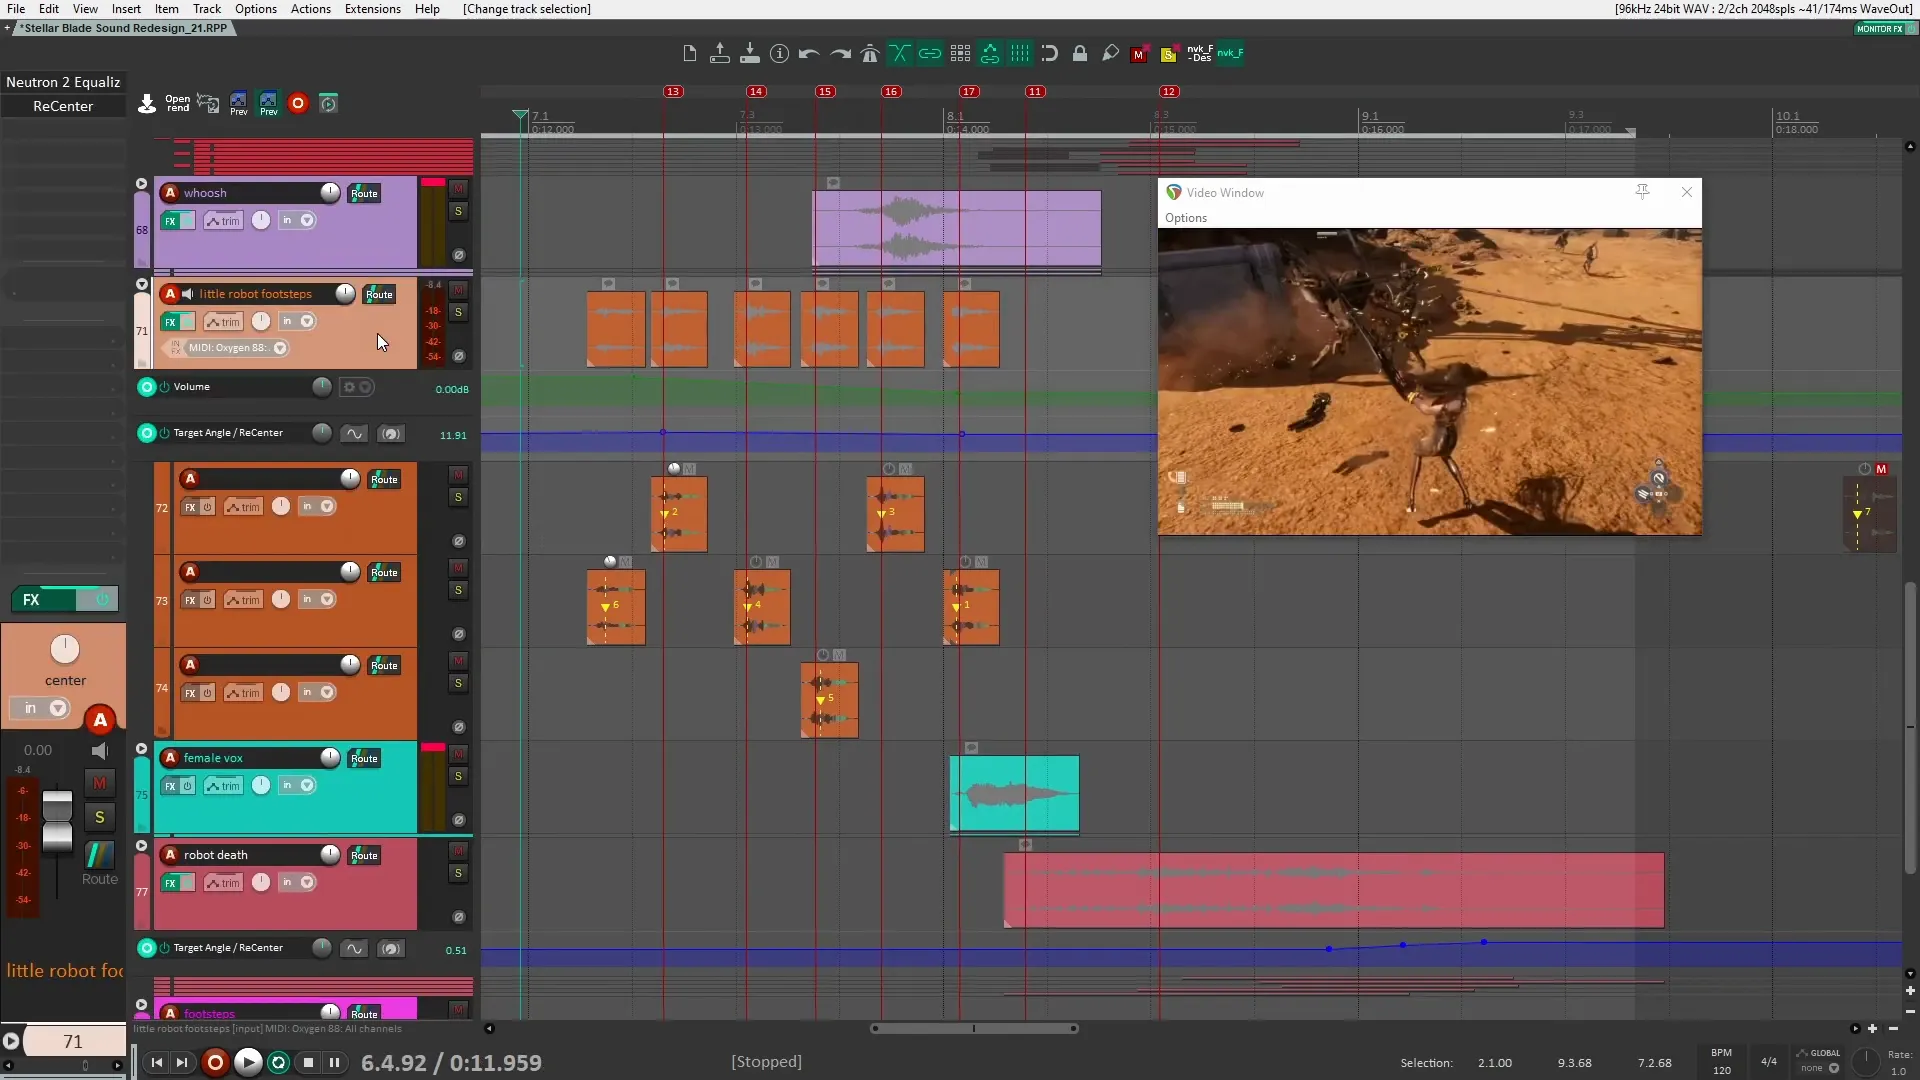Screen dimensions: 1920x1080
Task: Toggle item grouping chain-link icon
Action: 930,54
